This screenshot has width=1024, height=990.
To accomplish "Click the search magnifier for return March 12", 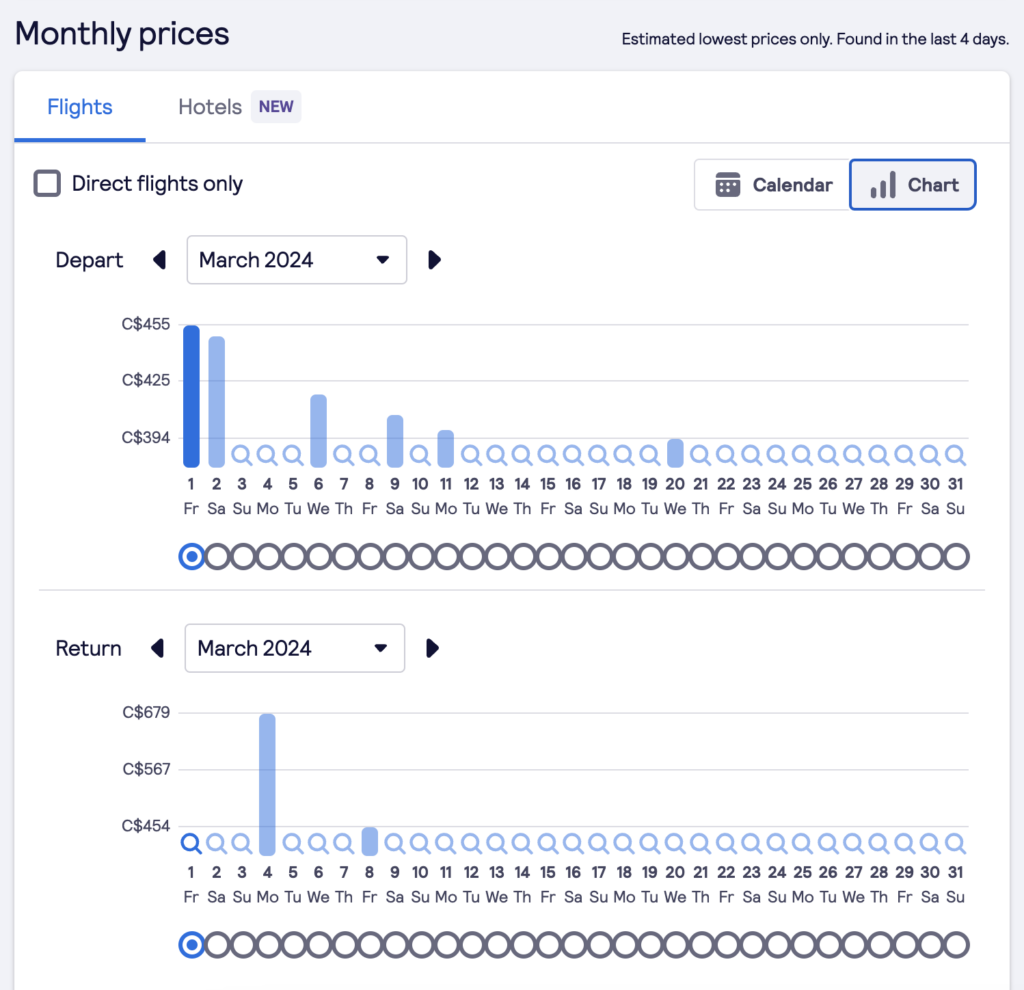I will click(x=471, y=843).
